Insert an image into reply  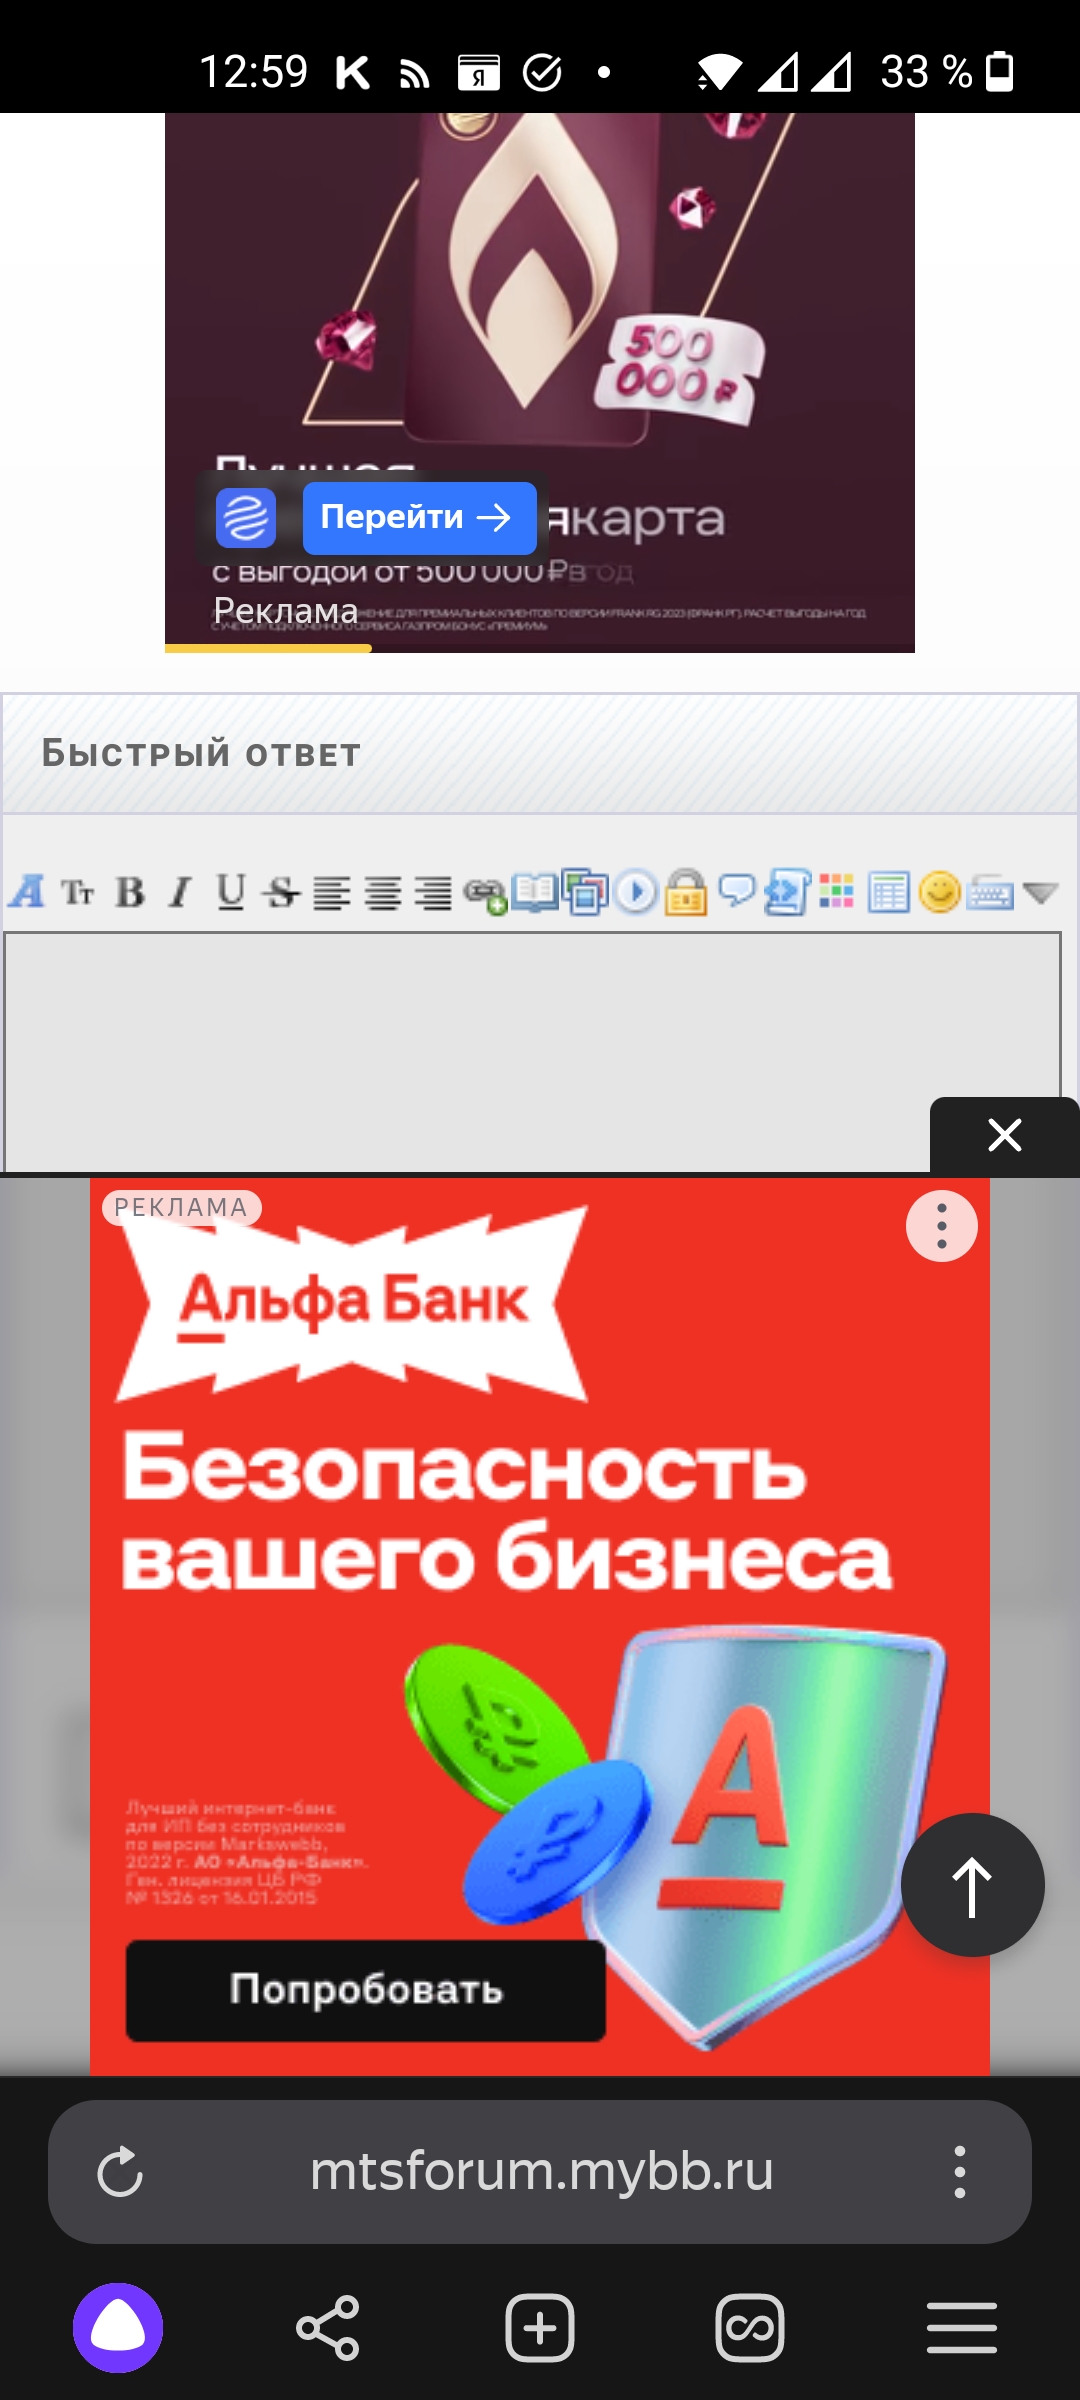[x=585, y=891]
